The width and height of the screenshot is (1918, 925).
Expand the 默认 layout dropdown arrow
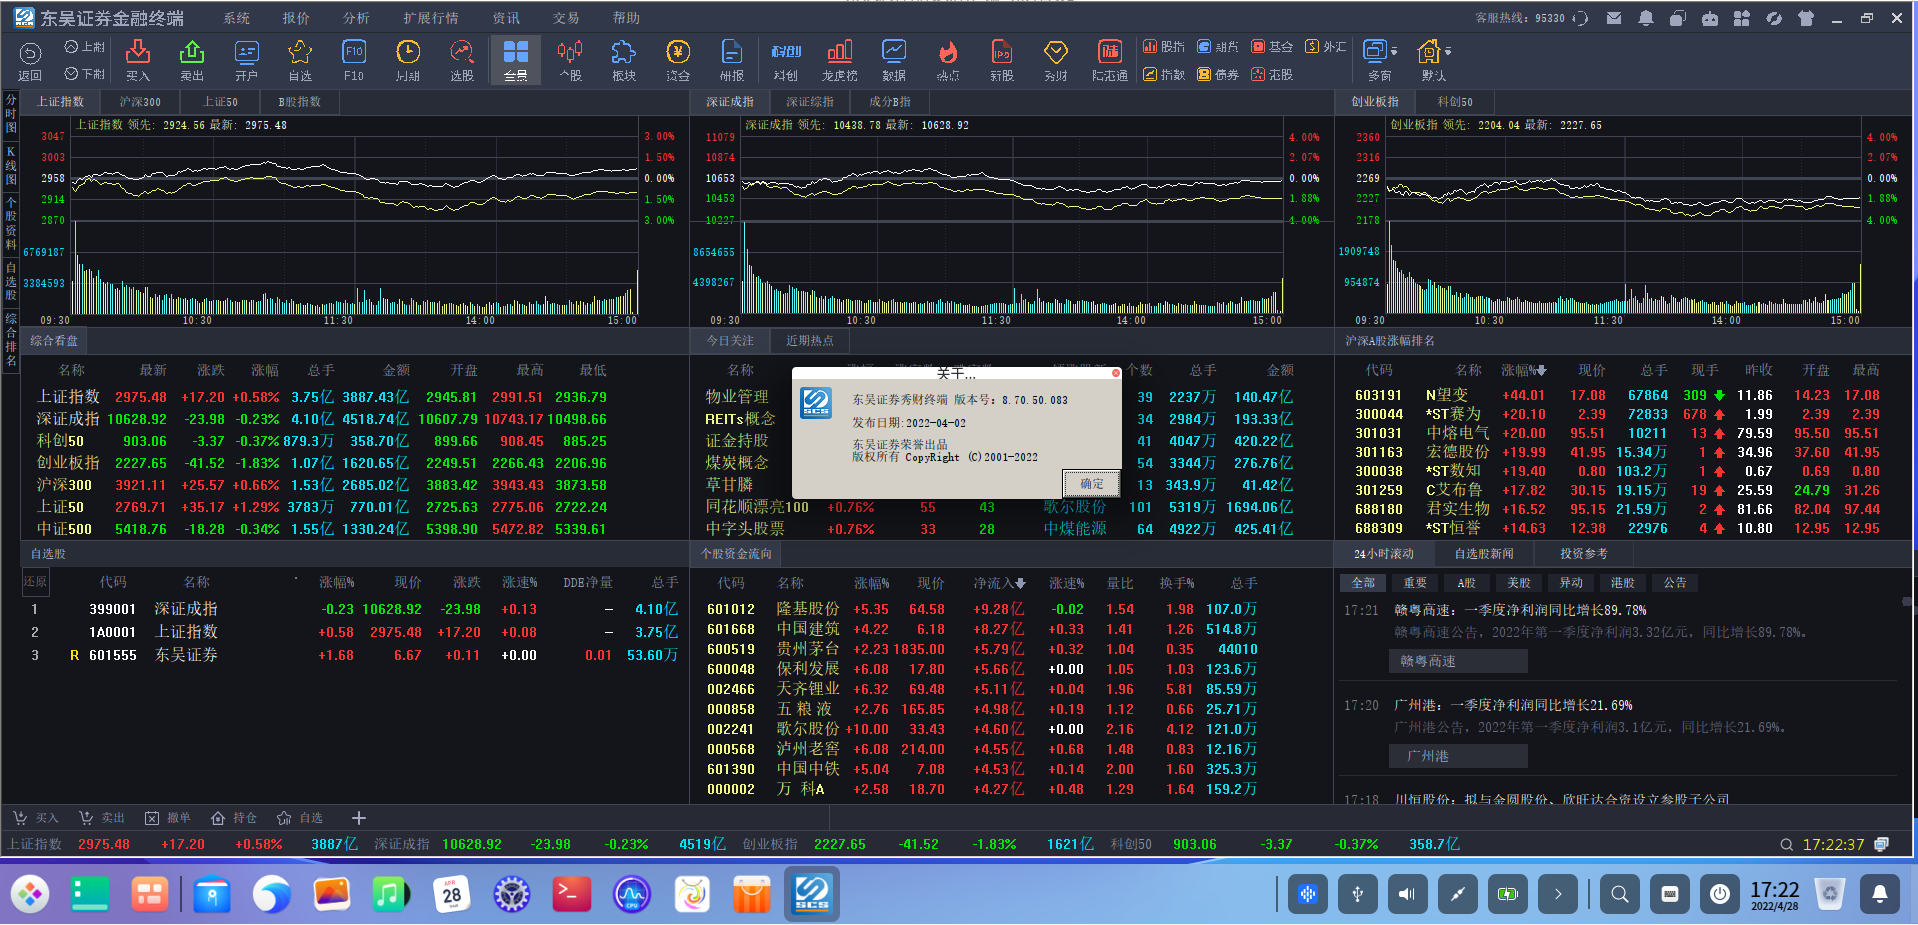click(x=1448, y=51)
